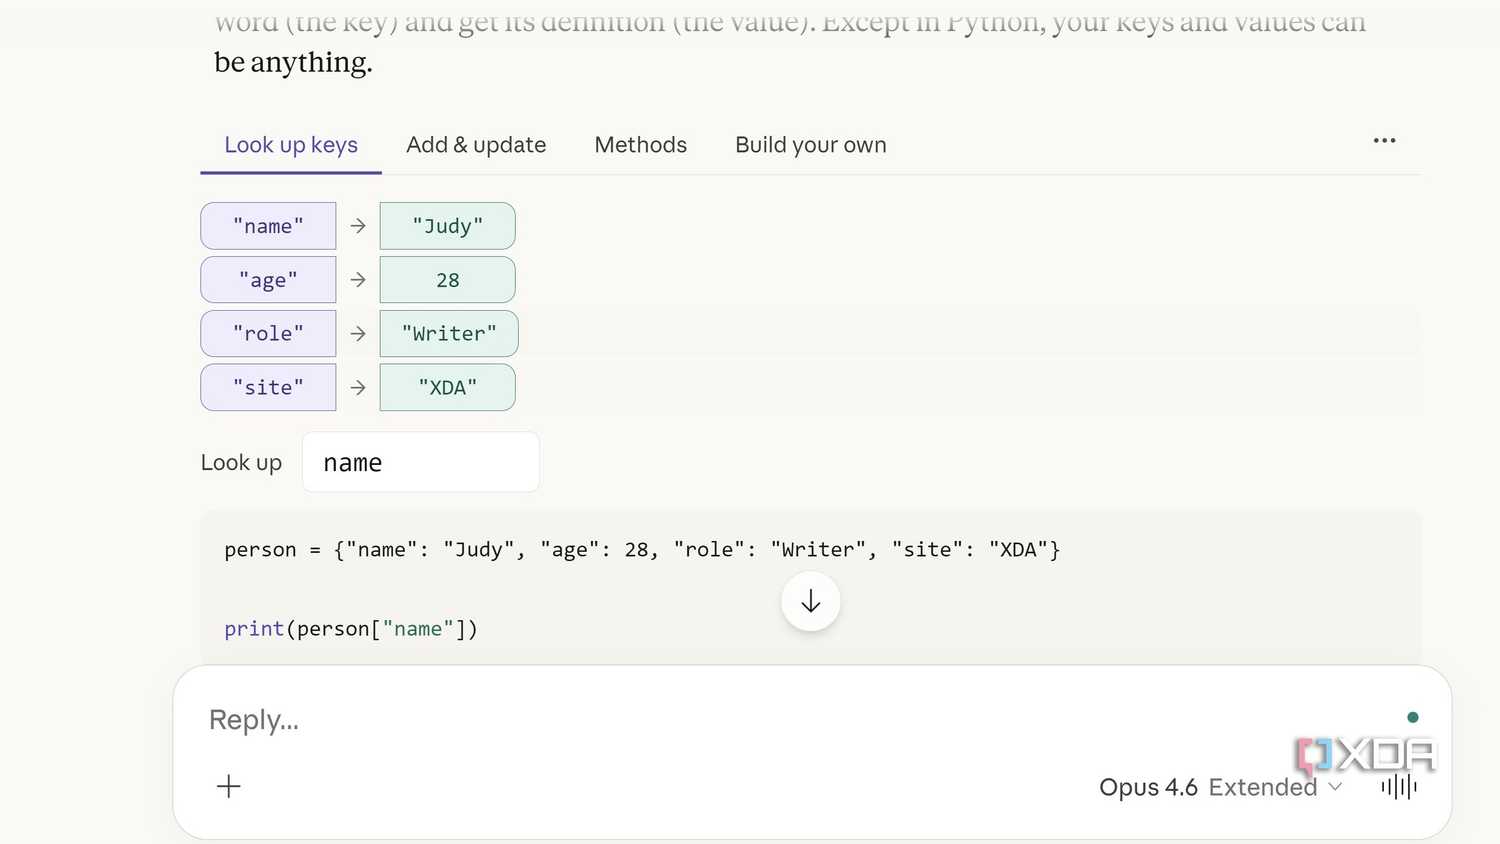1500x844 pixels.
Task: Click the "be anything." paragraph text
Action: pos(293,62)
